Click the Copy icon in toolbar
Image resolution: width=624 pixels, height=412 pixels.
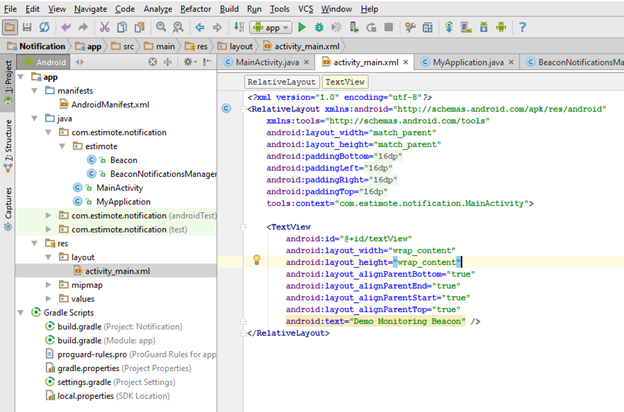pyautogui.click(x=122, y=27)
